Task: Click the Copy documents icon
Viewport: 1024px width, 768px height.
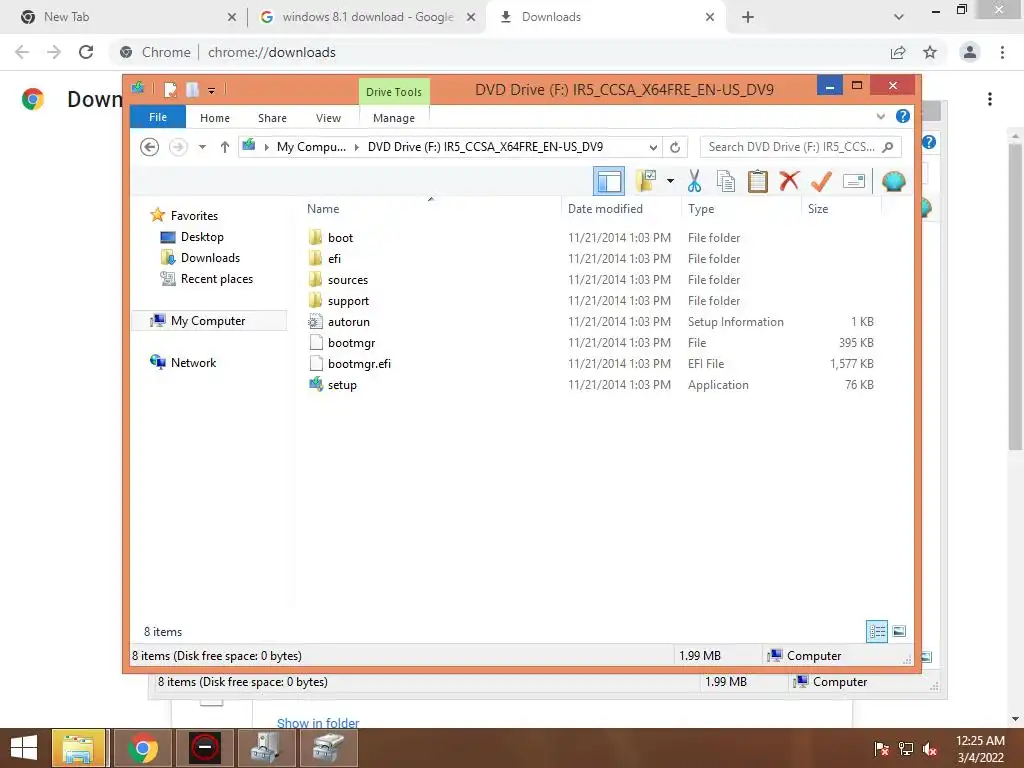Action: point(726,181)
